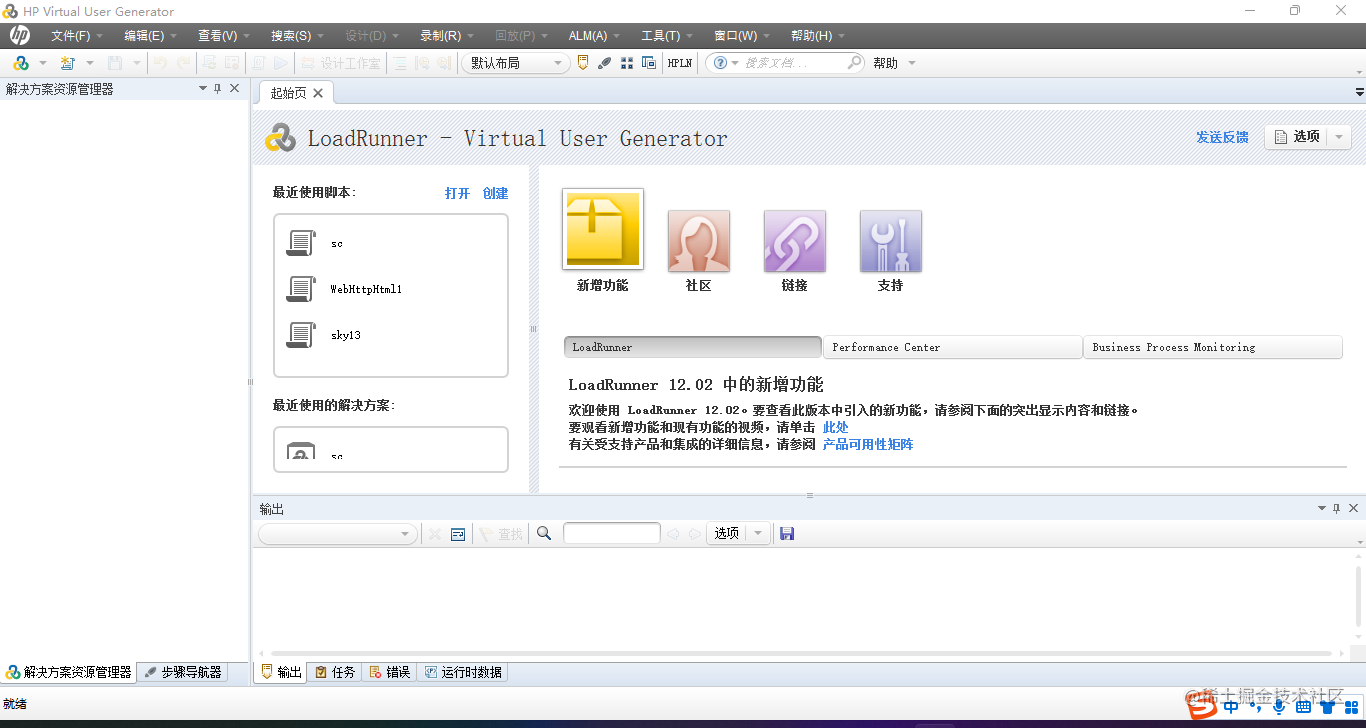
Task: Click the HPLN toolbar icon
Action: [x=679, y=62]
